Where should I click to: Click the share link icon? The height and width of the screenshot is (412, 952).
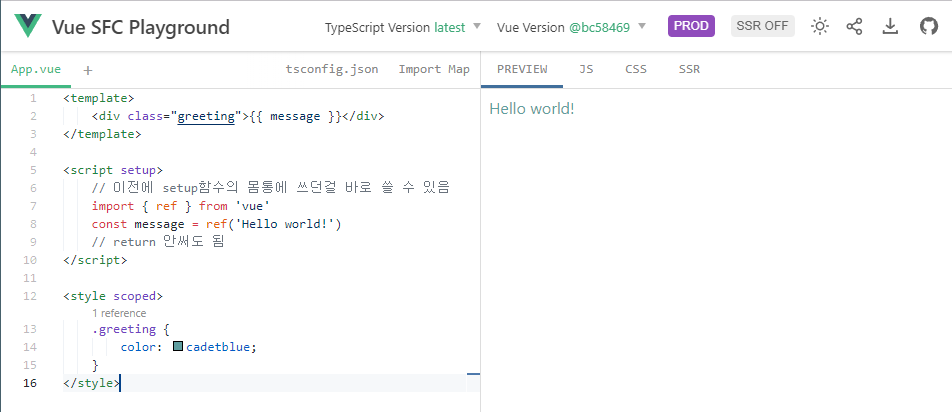(855, 26)
